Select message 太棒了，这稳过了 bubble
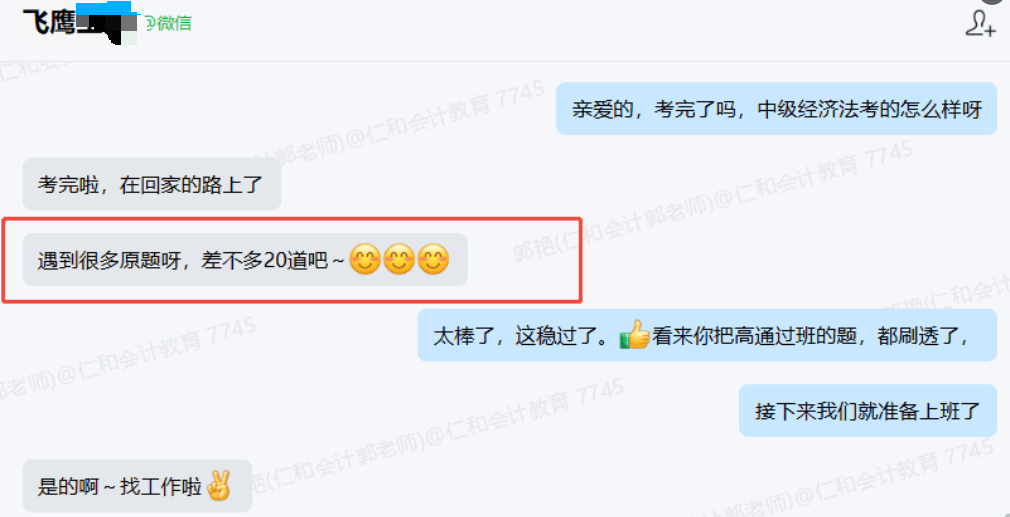1010x517 pixels. point(707,335)
